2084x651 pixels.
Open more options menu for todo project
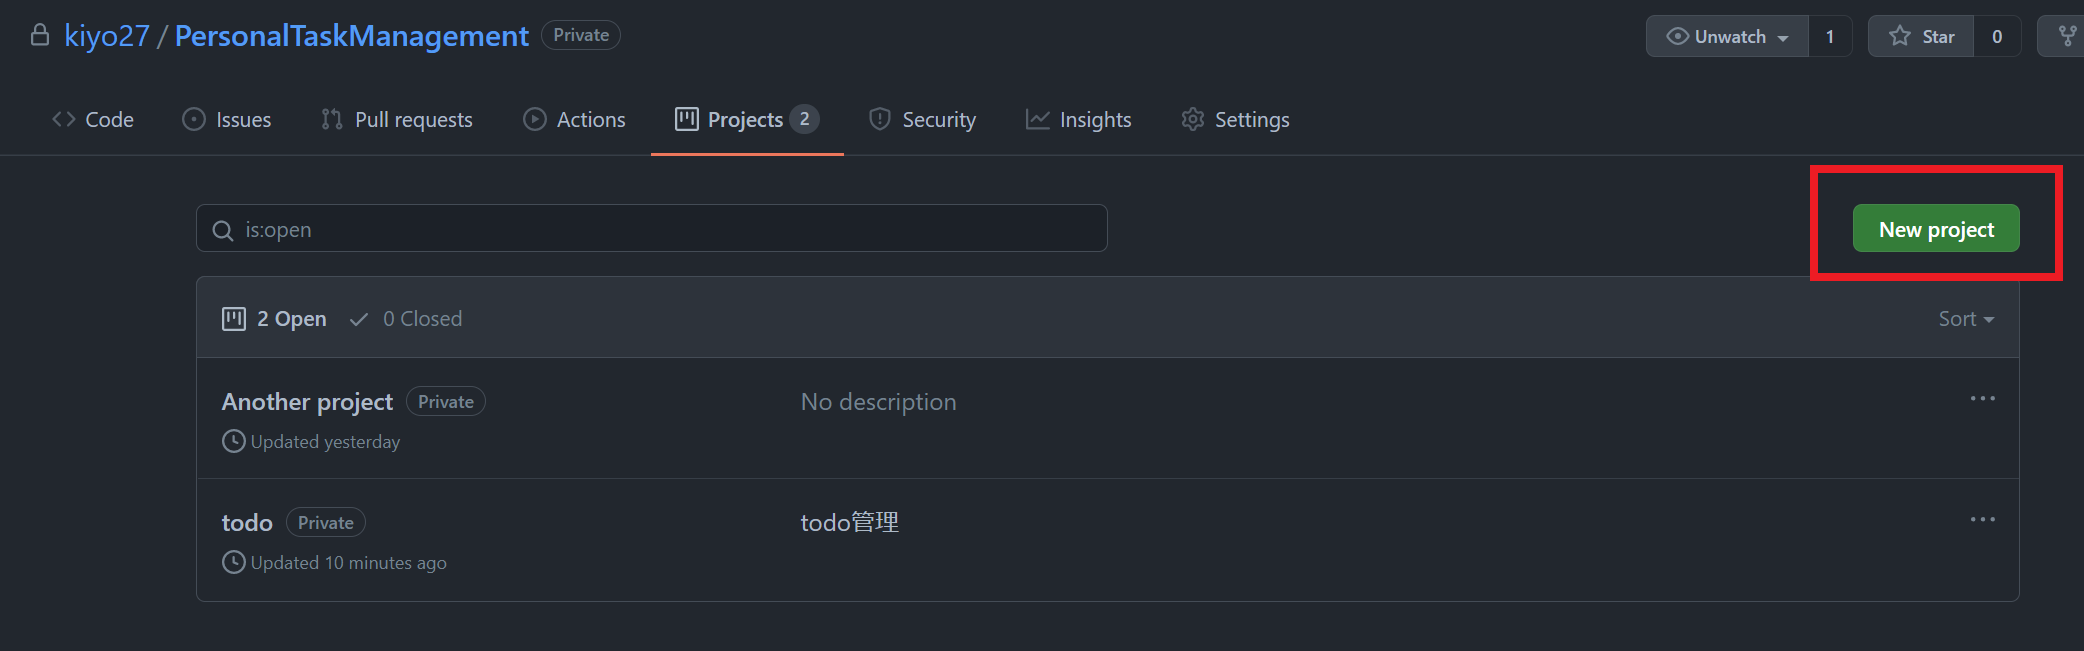[1983, 519]
